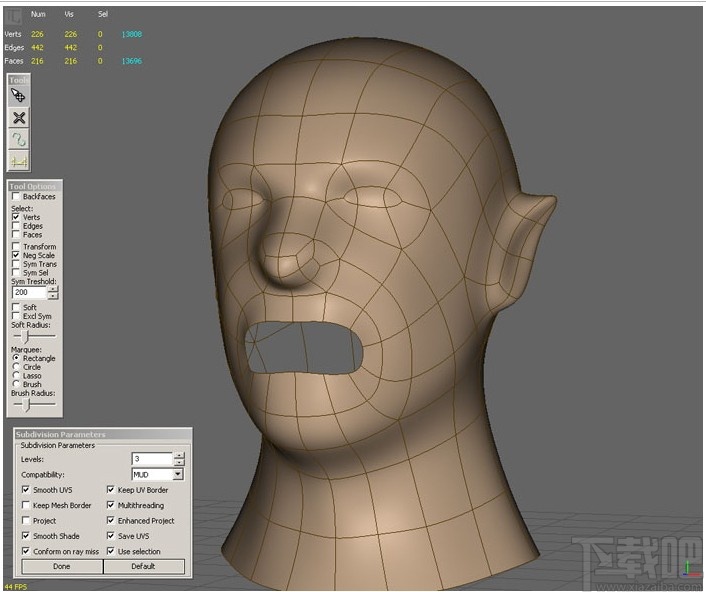706x592 pixels.
Task: Uncheck the Smooth UVS option
Action: [x=26, y=490]
